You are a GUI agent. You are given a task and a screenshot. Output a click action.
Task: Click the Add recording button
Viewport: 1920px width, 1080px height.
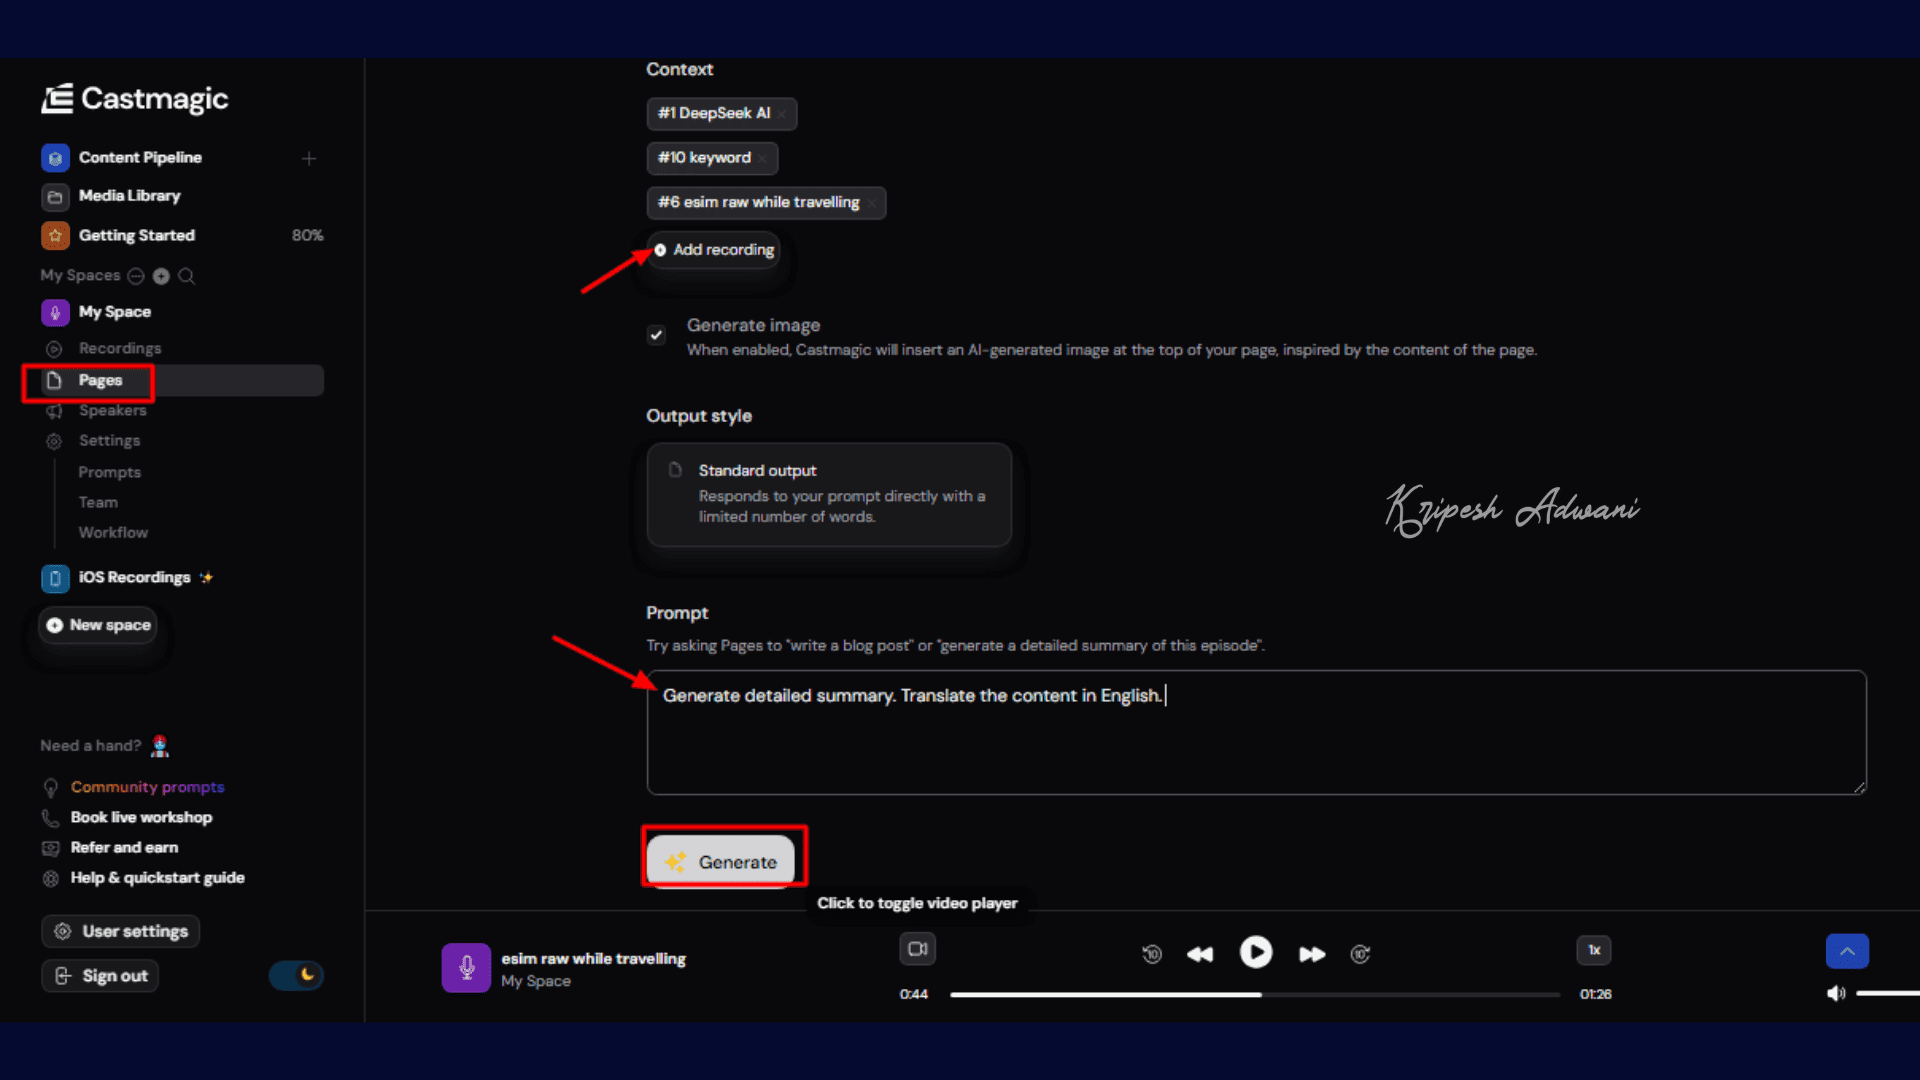tap(714, 250)
